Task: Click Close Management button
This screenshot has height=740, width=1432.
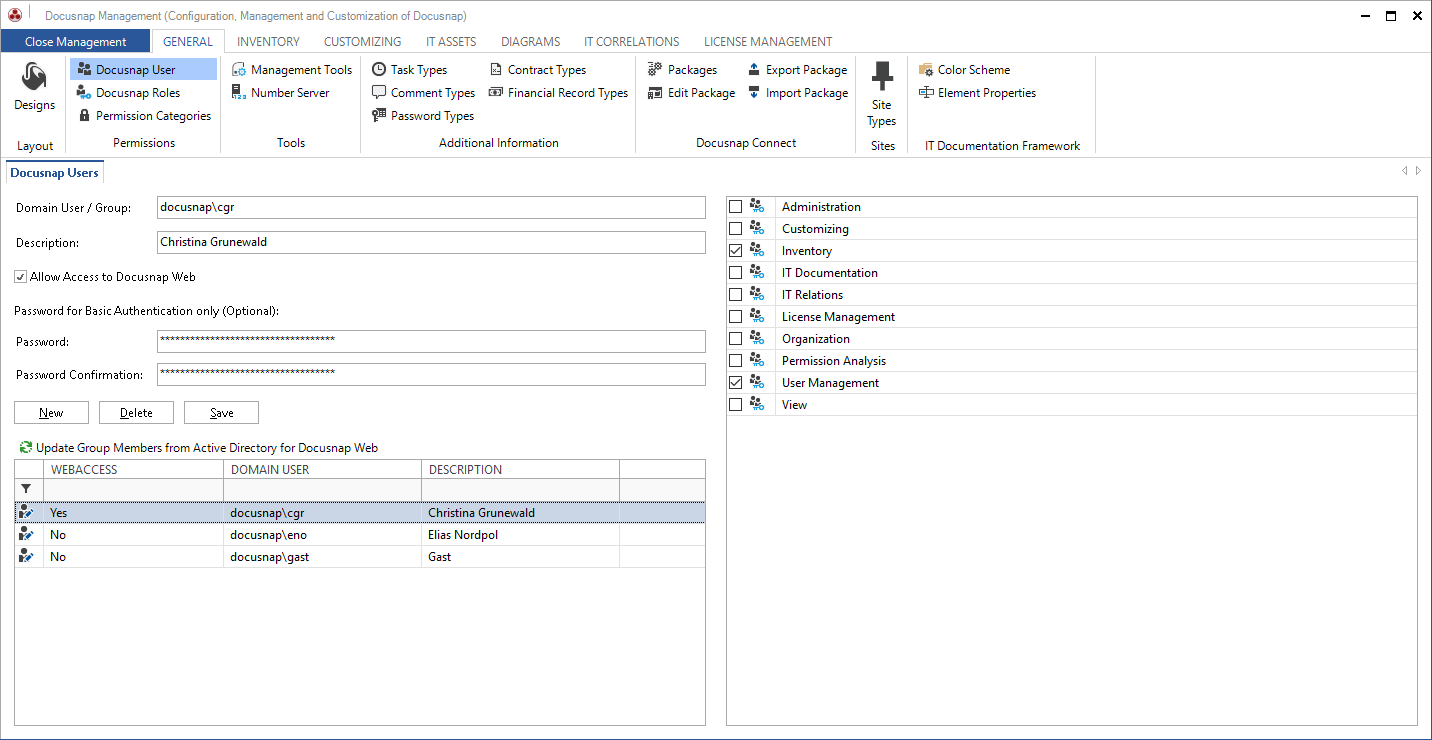Action: click(x=75, y=42)
